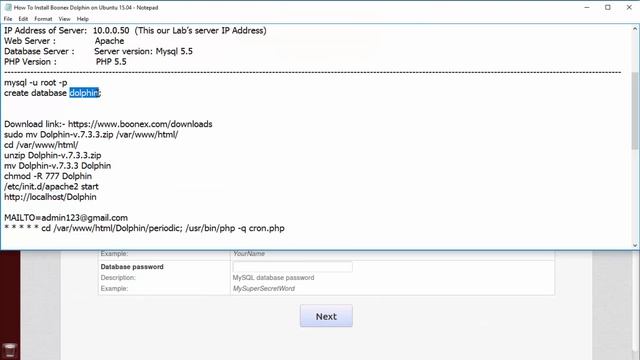Minimize the Notepad window
The width and height of the screenshot is (640, 360).
(x=587, y=7)
